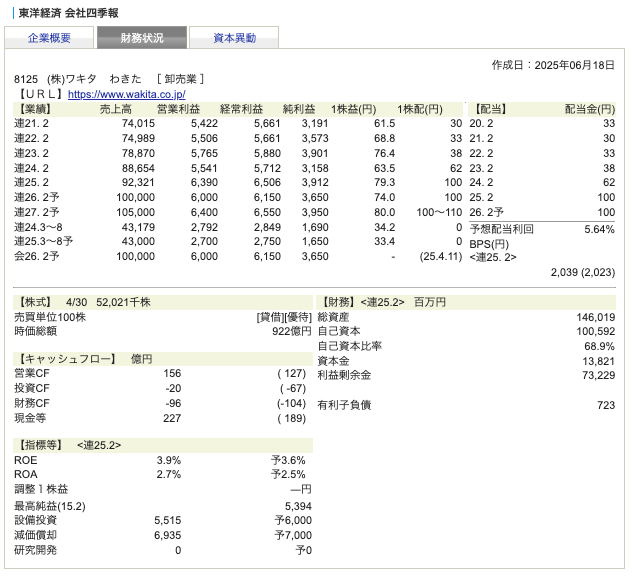This screenshot has width=632, height=576.
Task: Click the 営業利益 column header
Action: click(178, 109)
